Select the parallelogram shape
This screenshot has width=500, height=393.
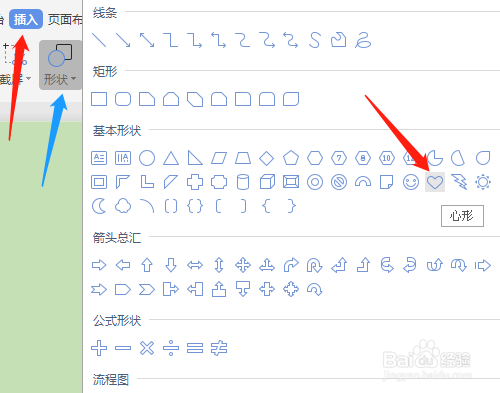[x=219, y=158]
